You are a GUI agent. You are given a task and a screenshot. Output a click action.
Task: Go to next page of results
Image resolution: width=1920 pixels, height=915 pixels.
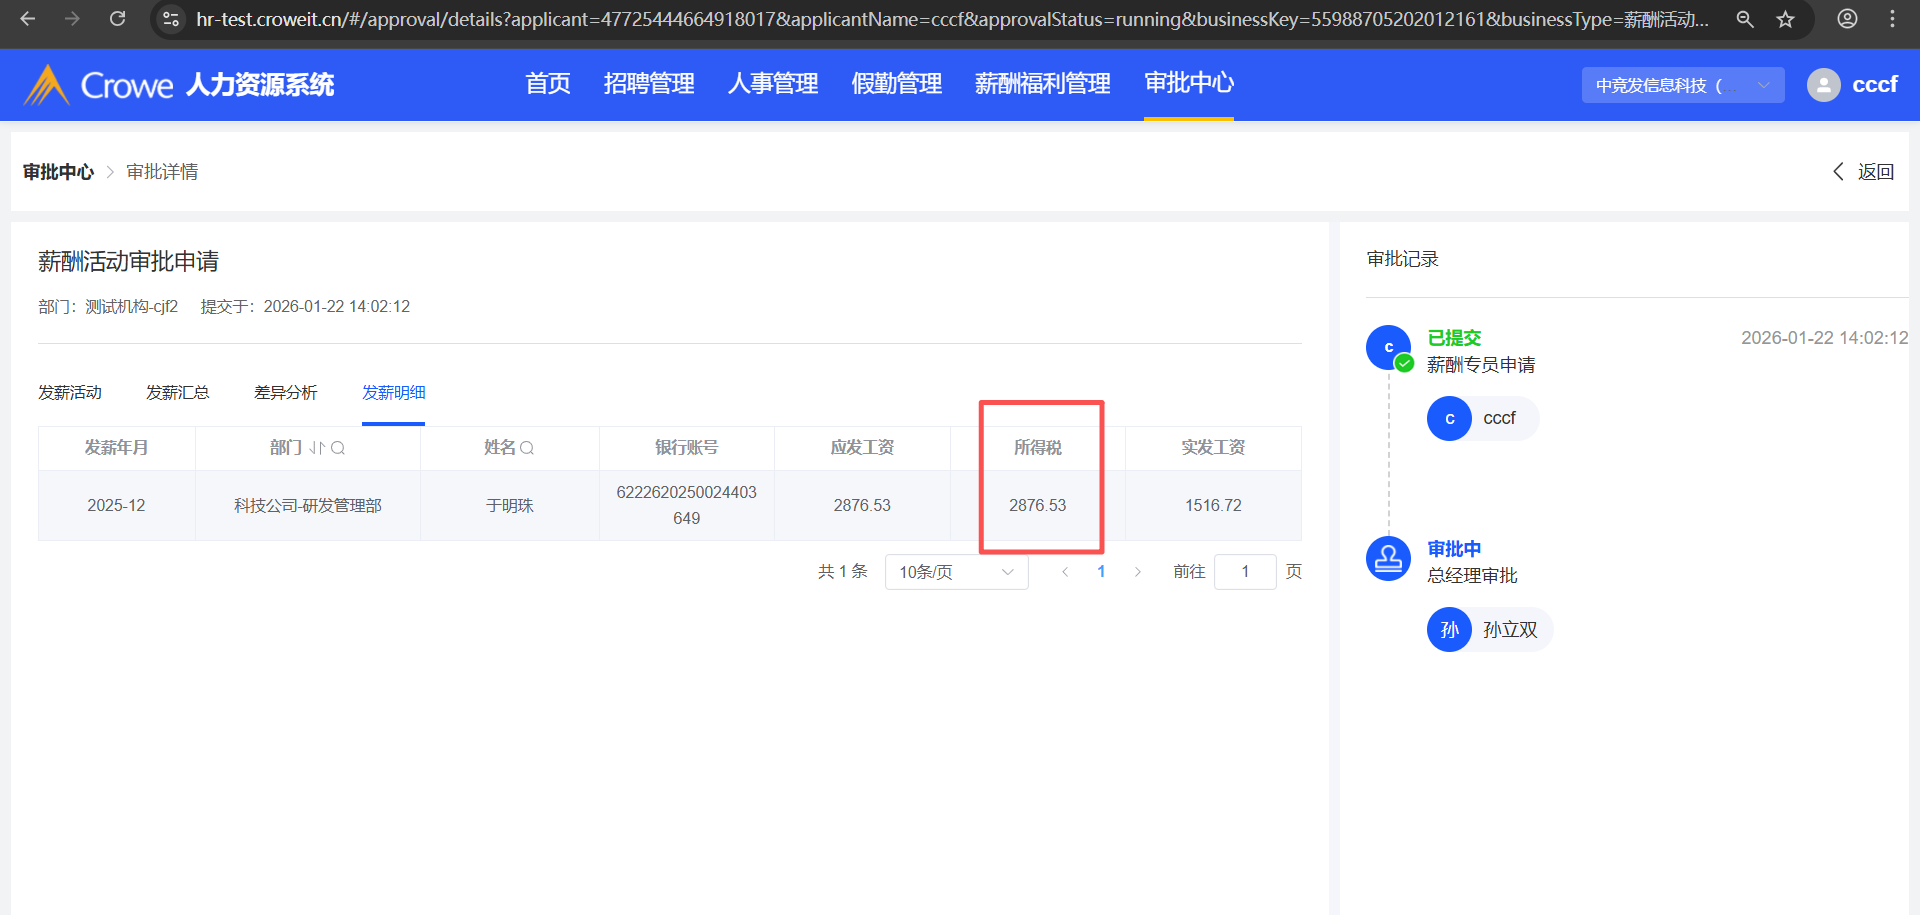[x=1137, y=572]
